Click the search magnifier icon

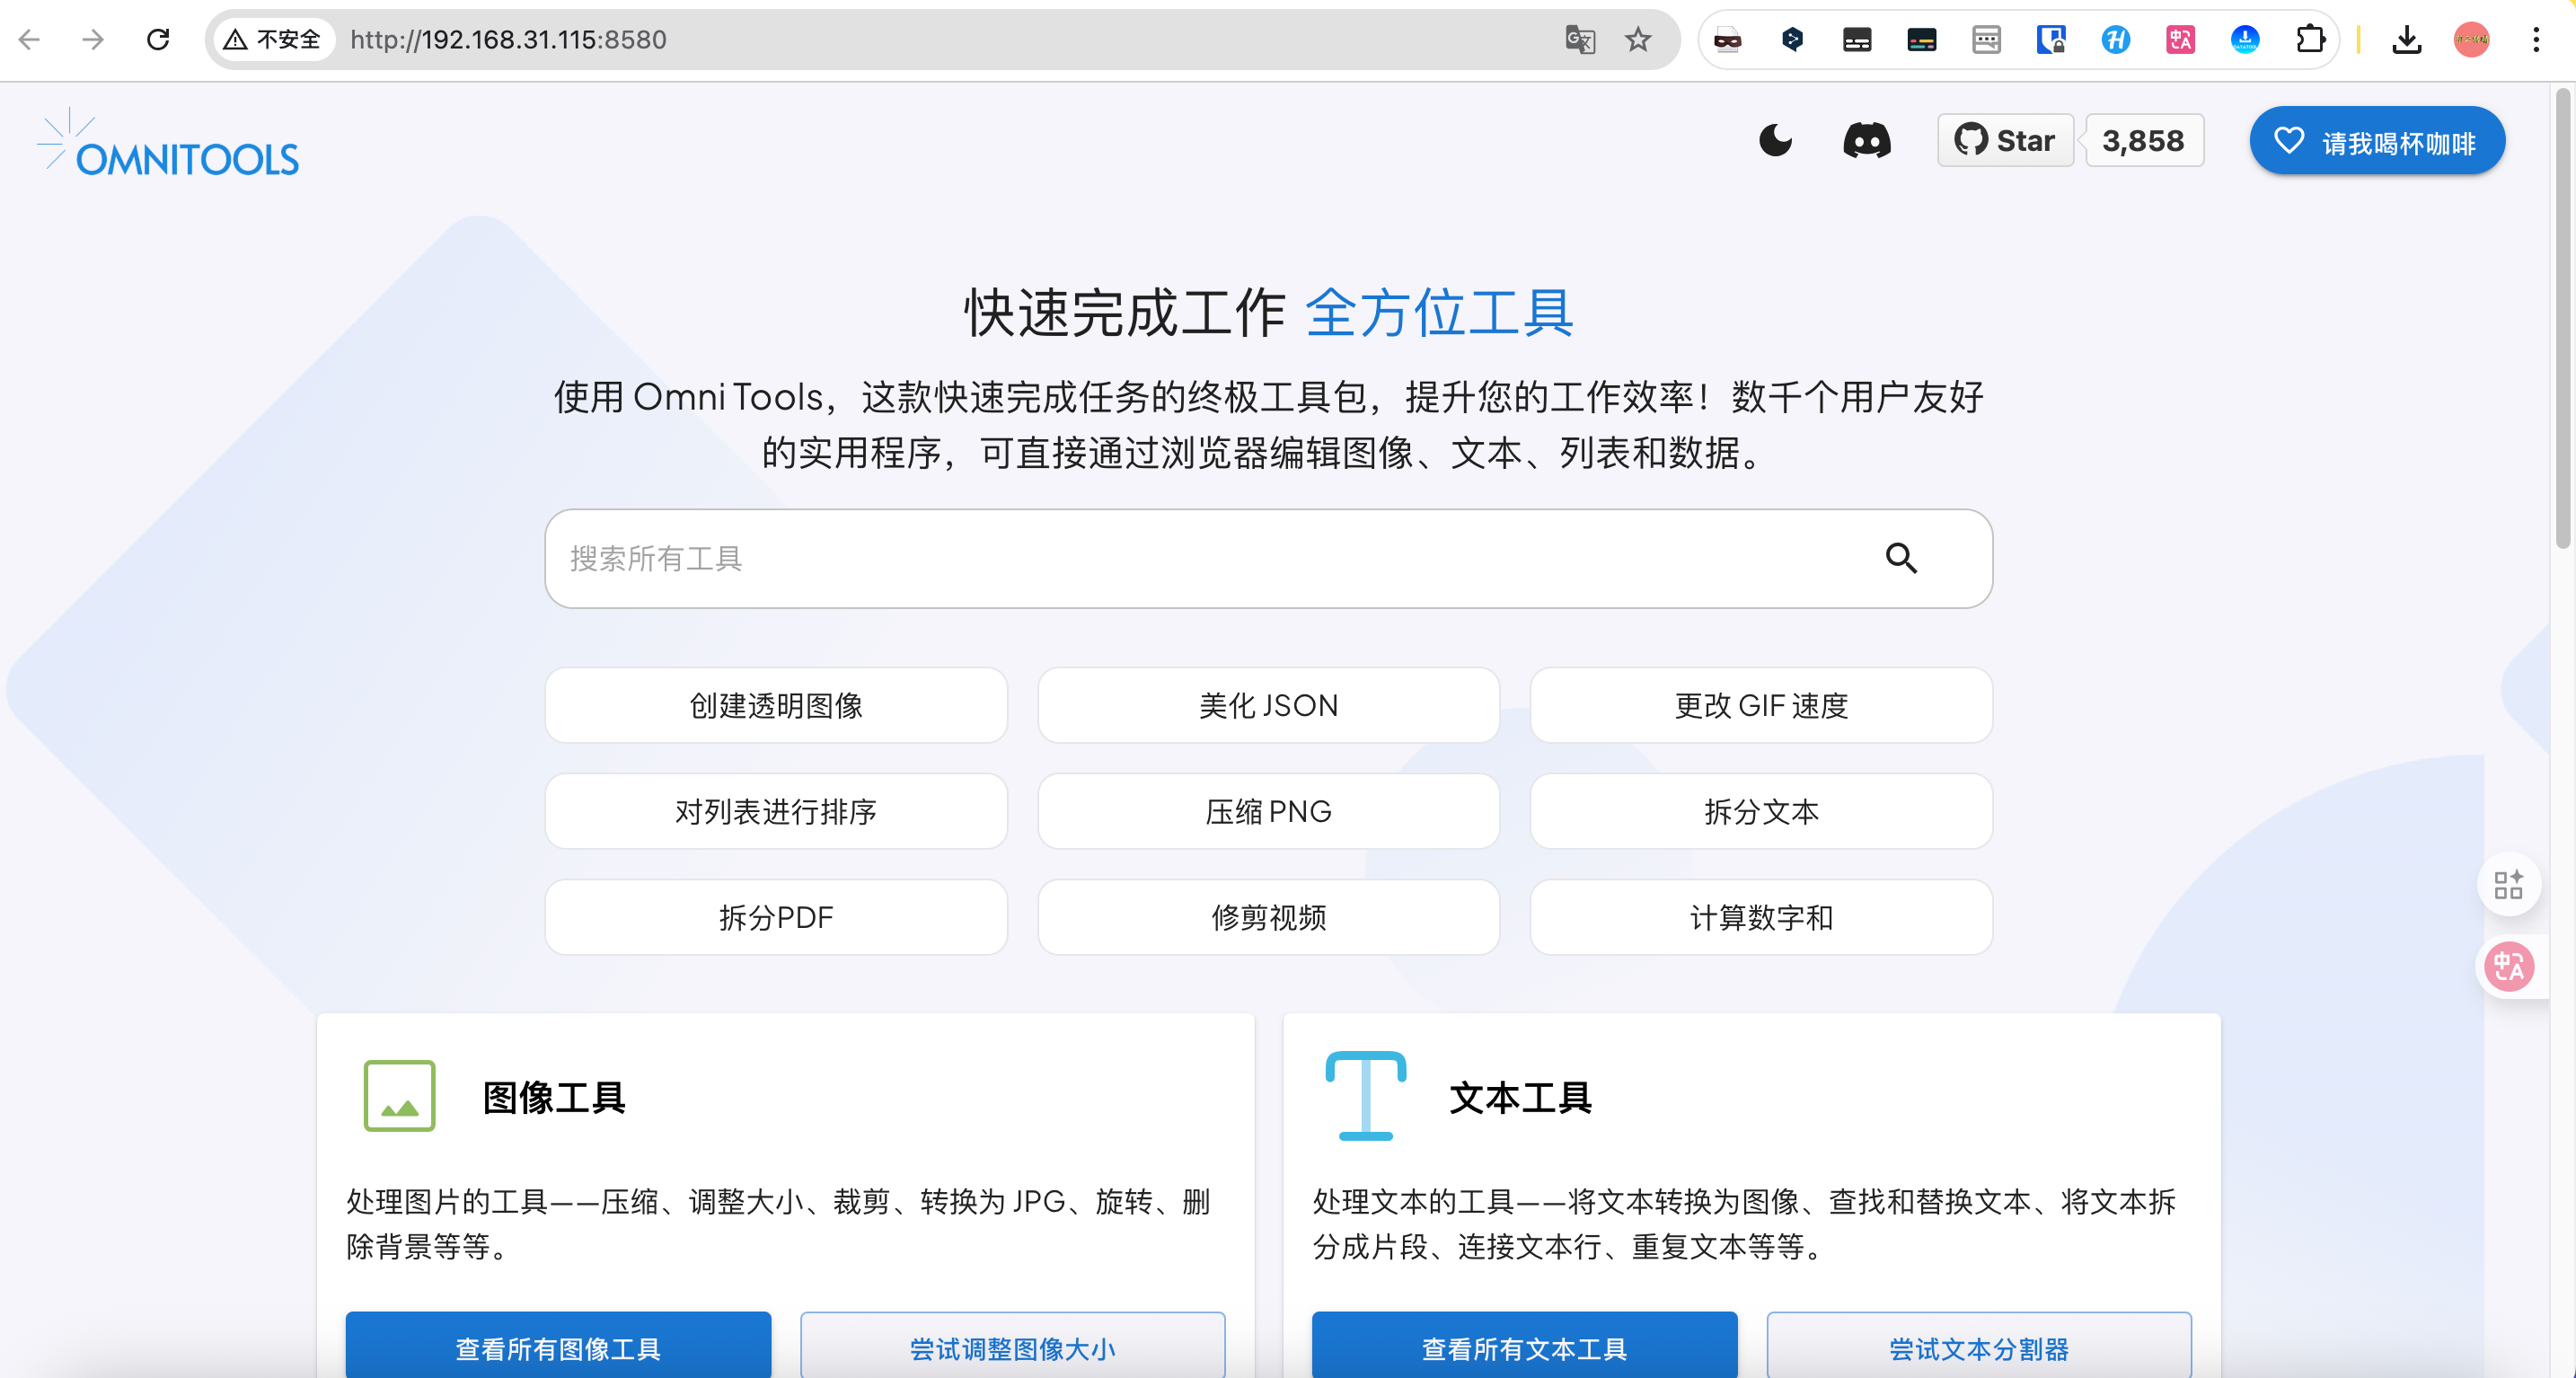[x=1900, y=558]
